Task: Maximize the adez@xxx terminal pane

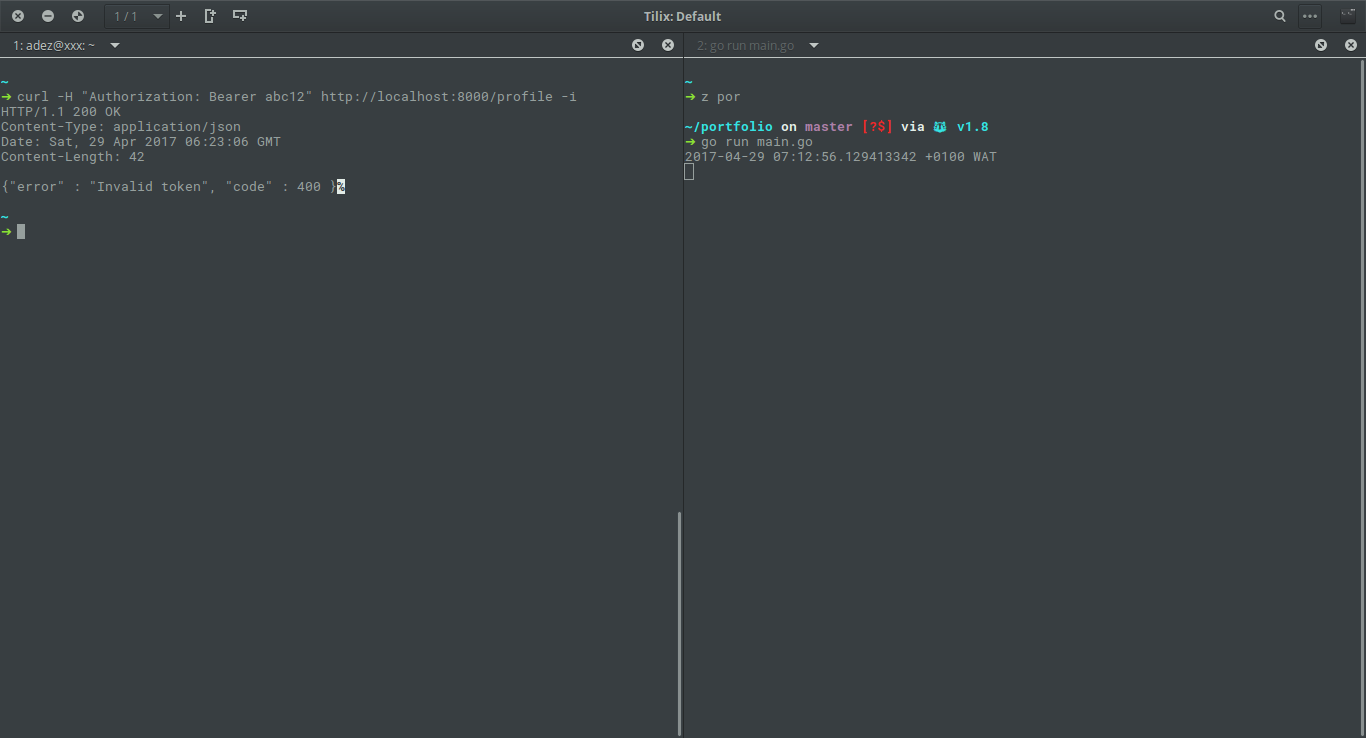Action: [x=638, y=45]
